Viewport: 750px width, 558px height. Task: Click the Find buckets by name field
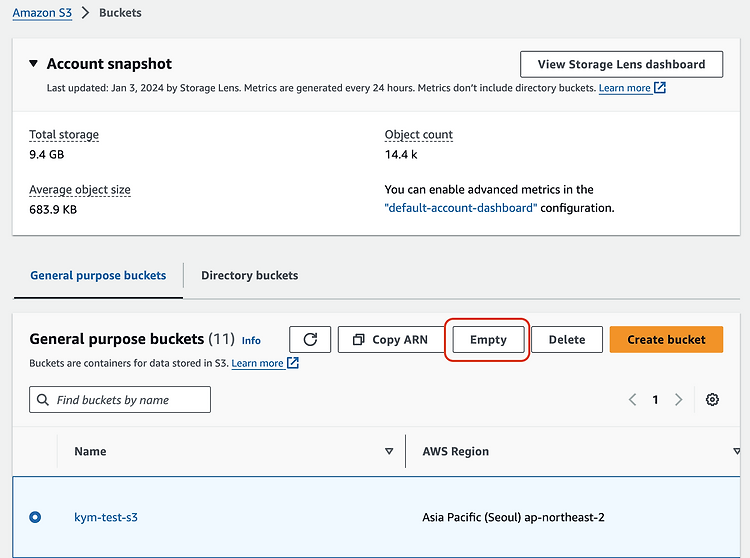point(120,399)
